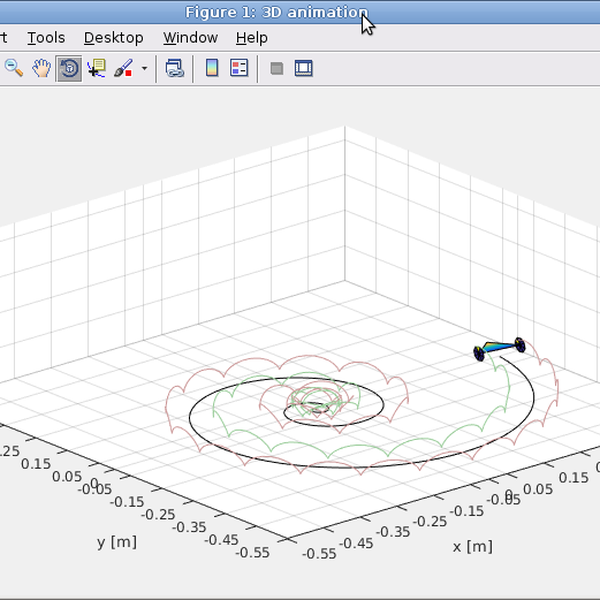Expand the Brush color dropdown arrow
This screenshot has height=600, width=600.
click(144, 69)
